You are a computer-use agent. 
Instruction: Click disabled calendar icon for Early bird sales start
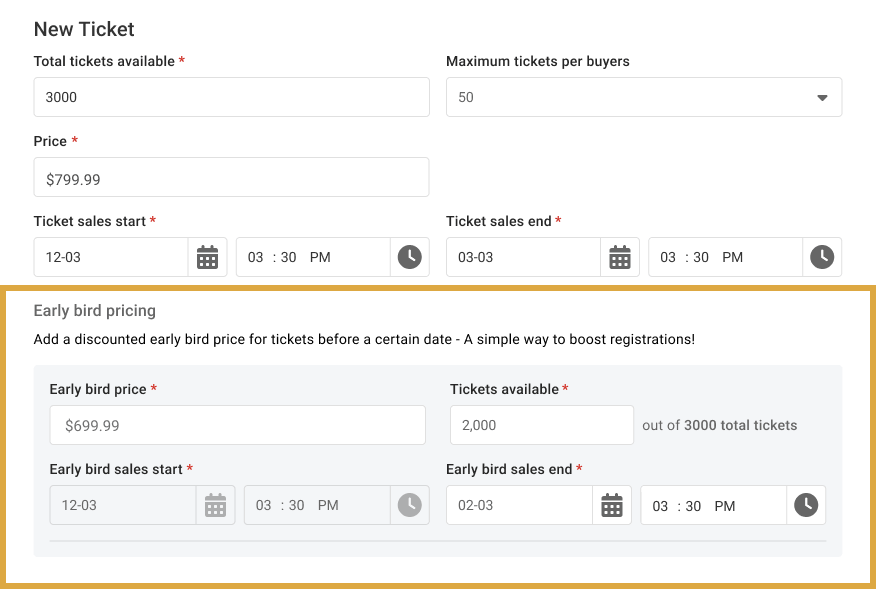[x=215, y=505]
